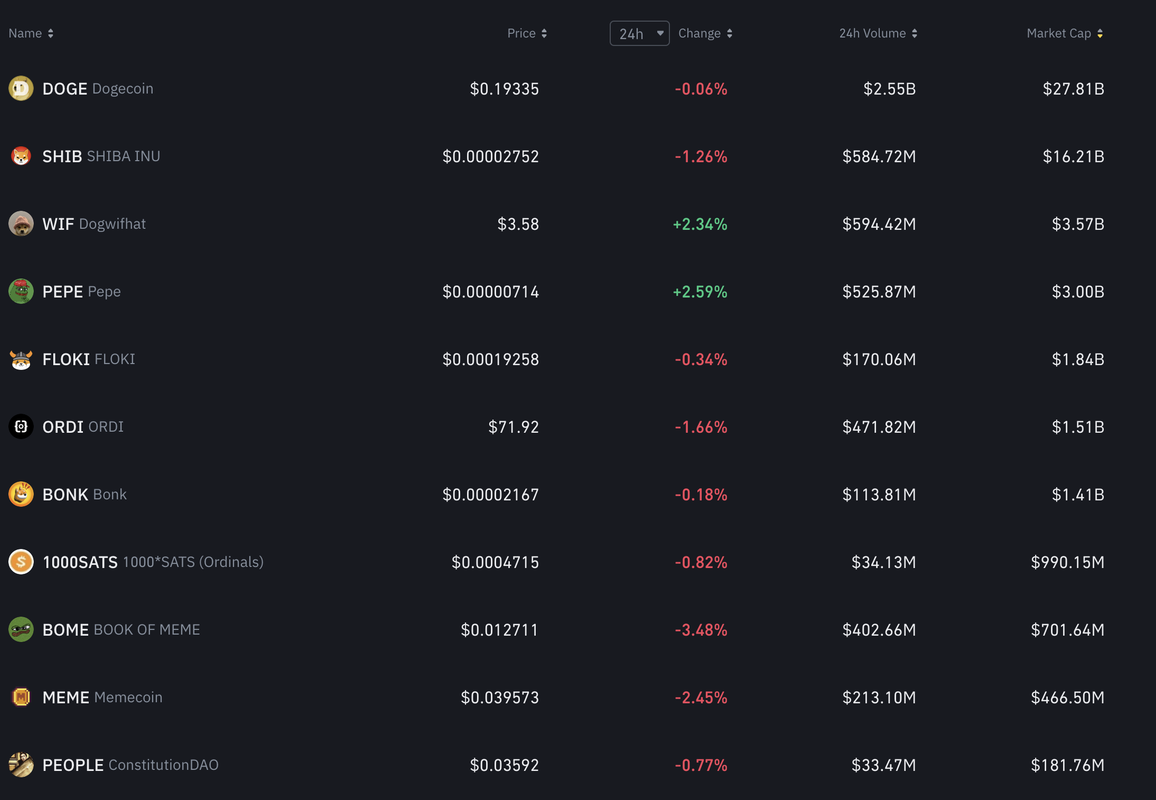Image resolution: width=1156 pixels, height=800 pixels.
Task: Open the ORDI row name
Action: click(83, 427)
